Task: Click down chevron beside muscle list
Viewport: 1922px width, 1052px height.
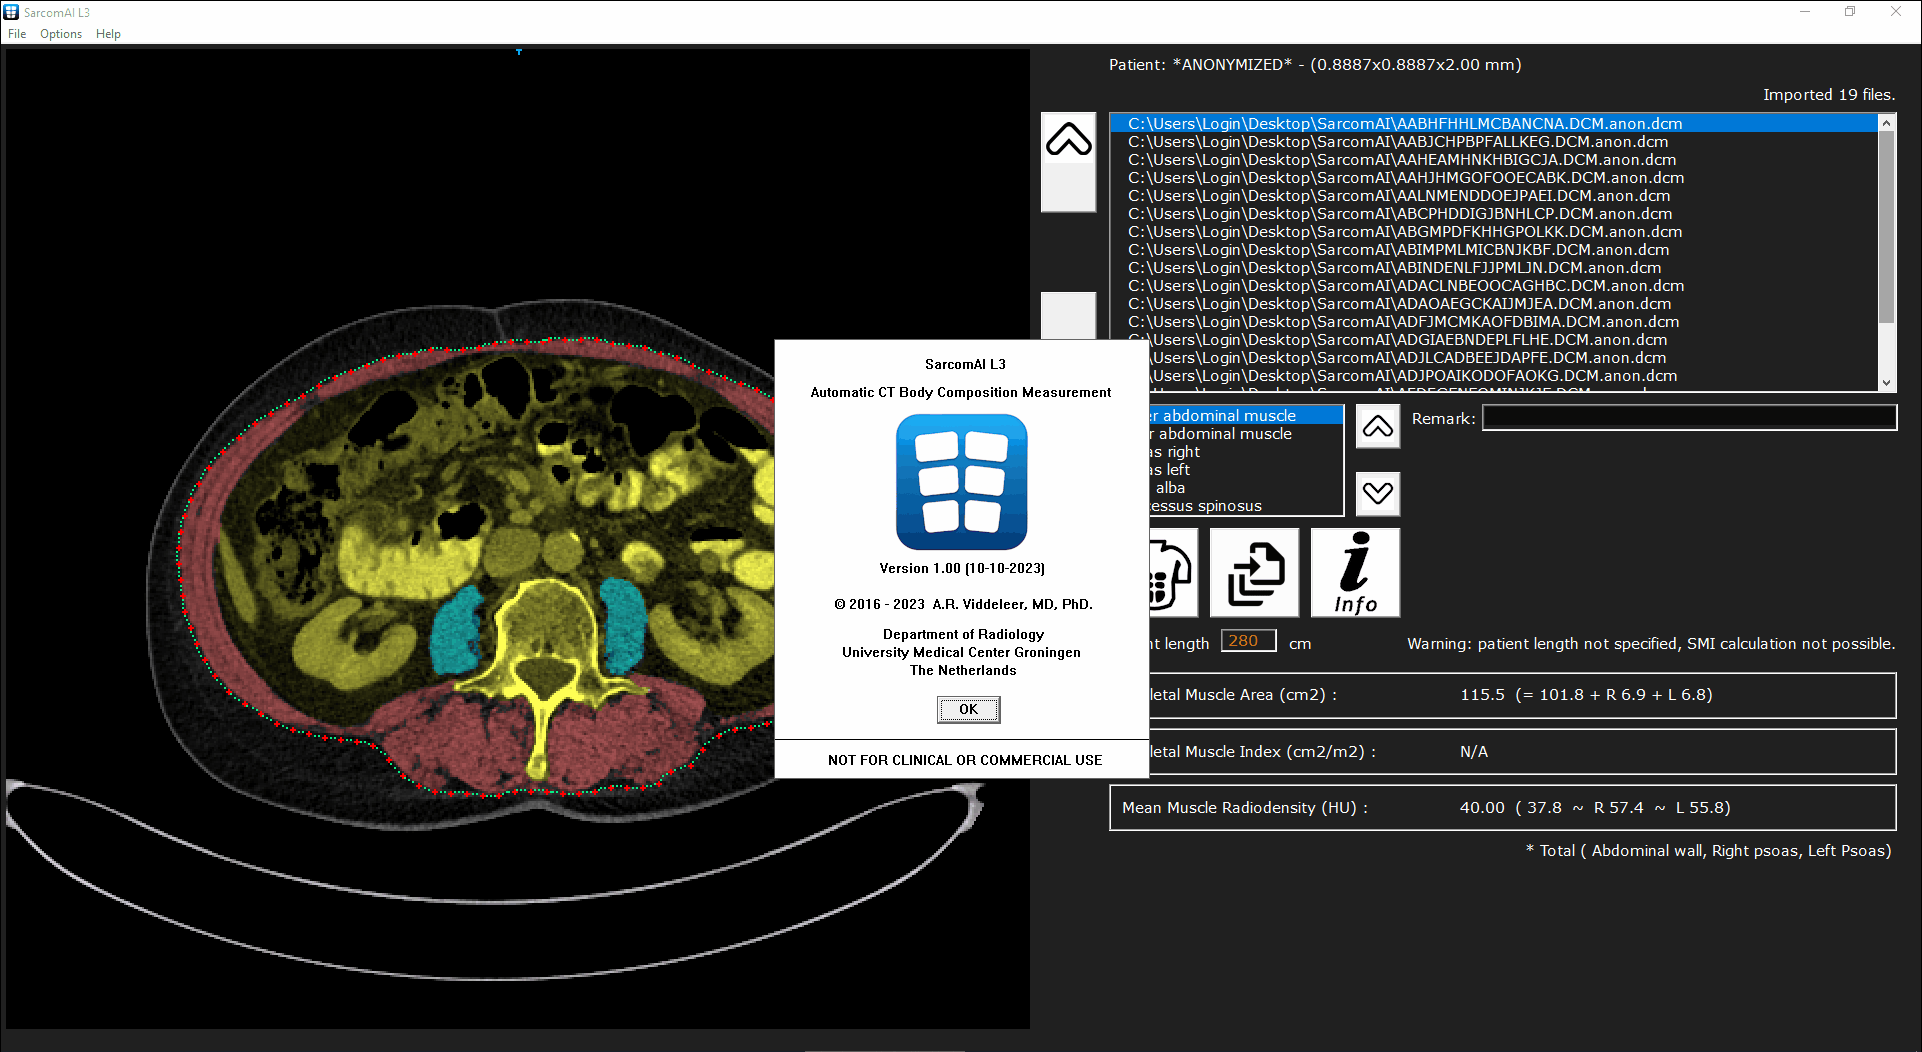Action: tap(1377, 493)
